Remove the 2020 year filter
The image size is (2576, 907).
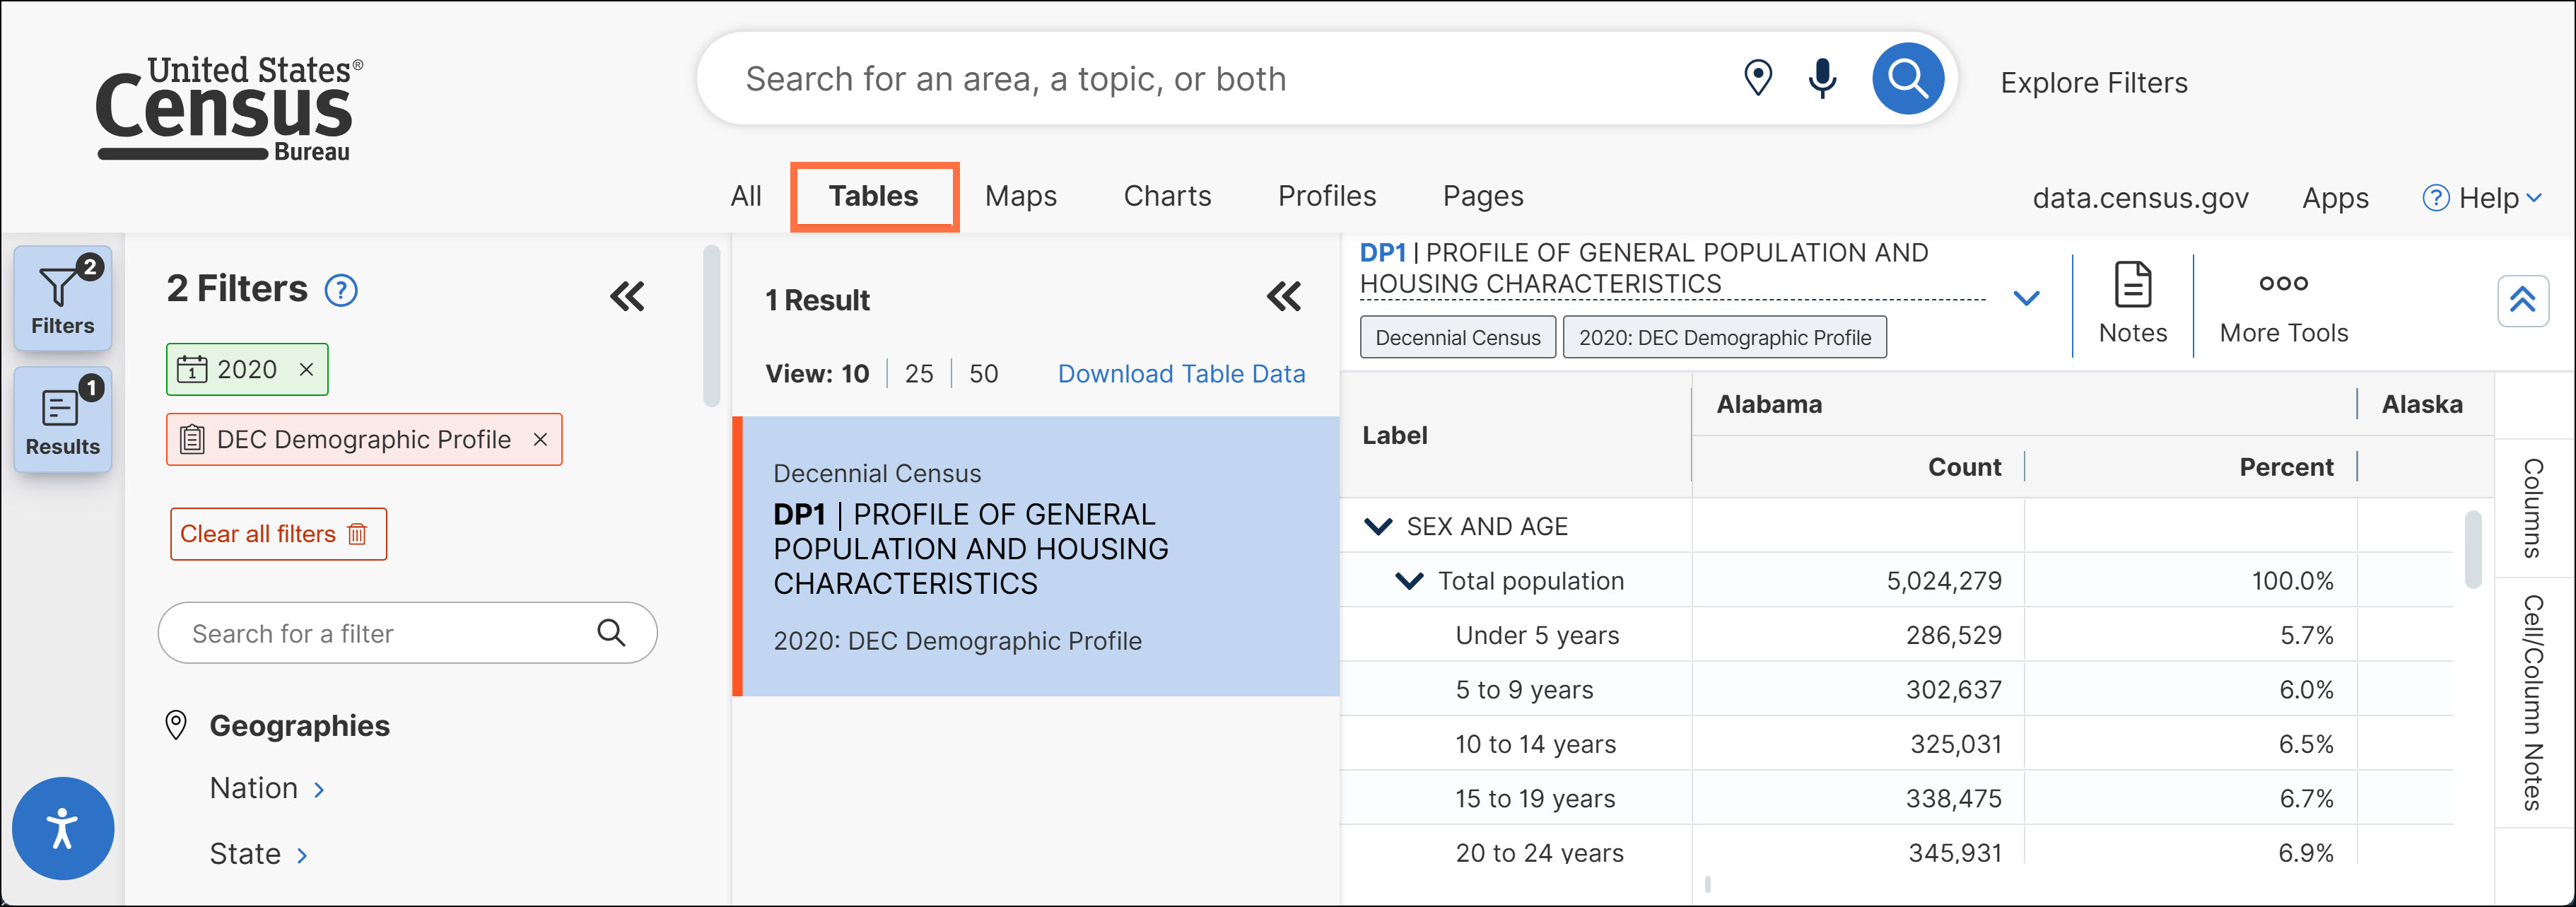[307, 370]
